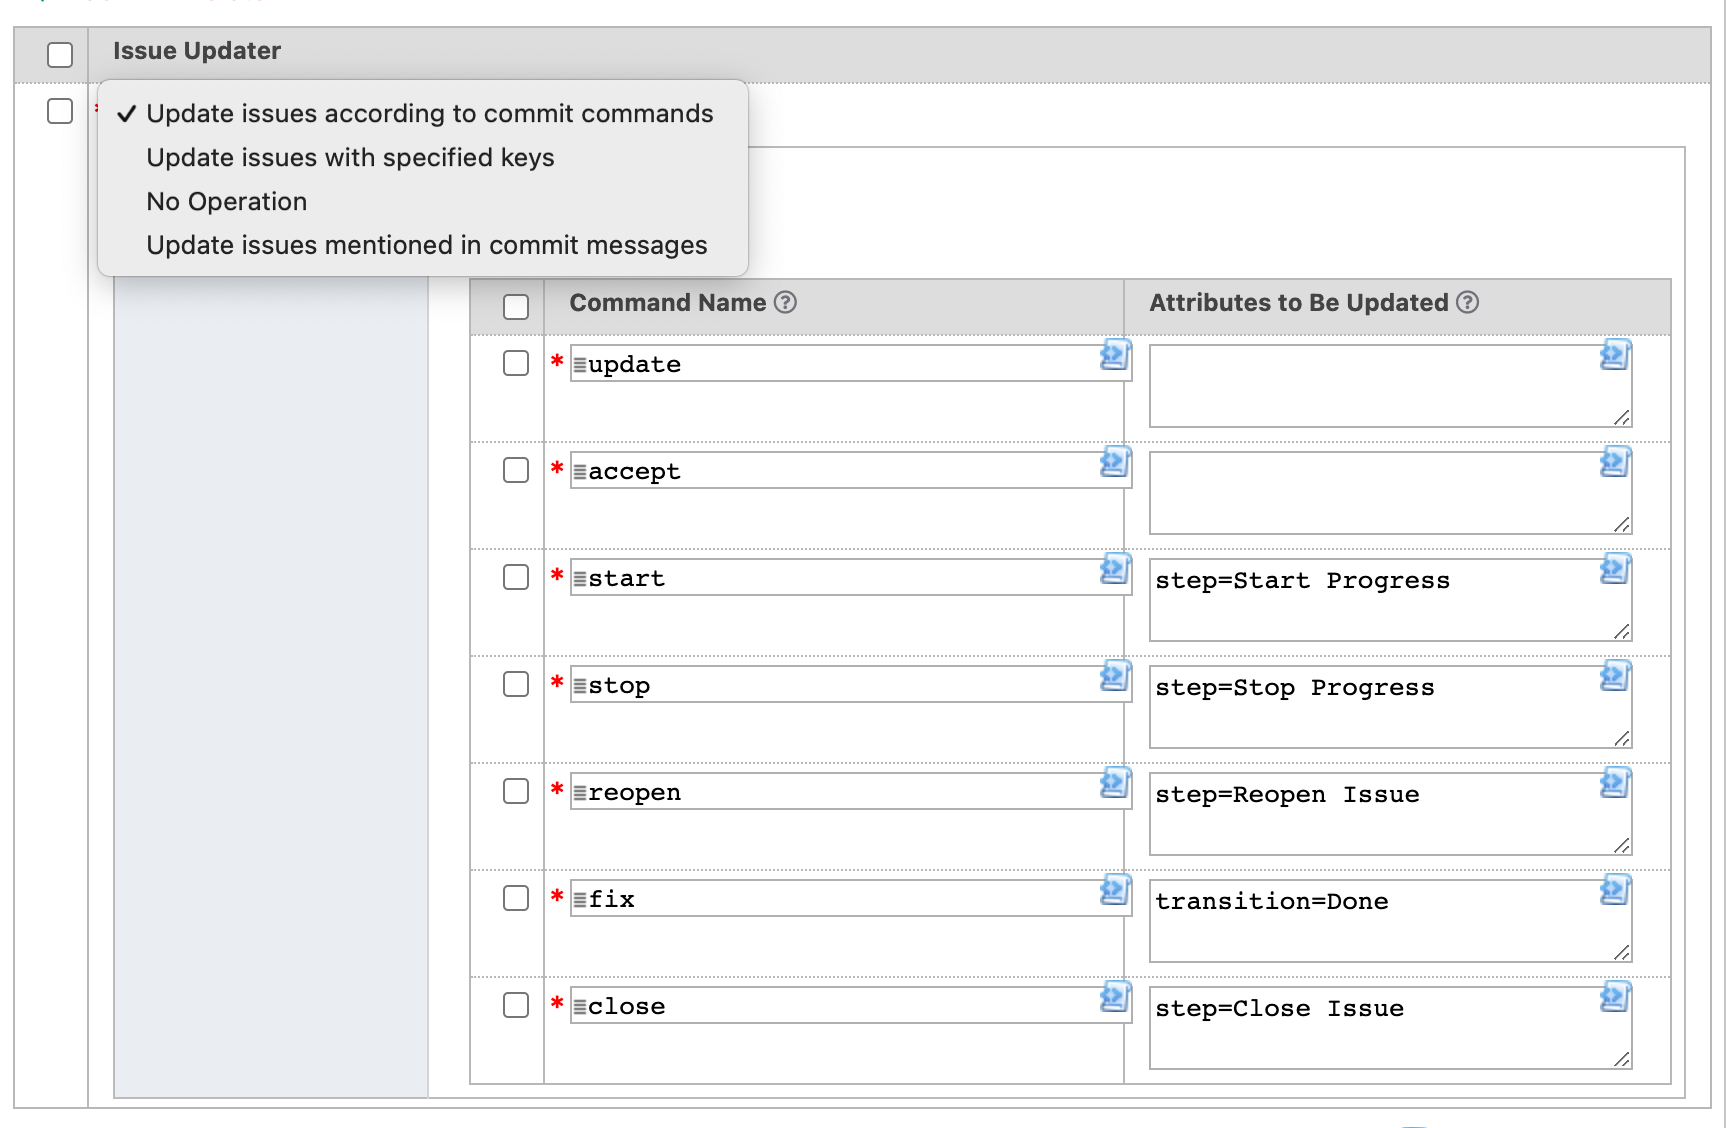This screenshot has height=1128, width=1726.
Task: Open script editor icon for reopen command
Action: 1115,783
